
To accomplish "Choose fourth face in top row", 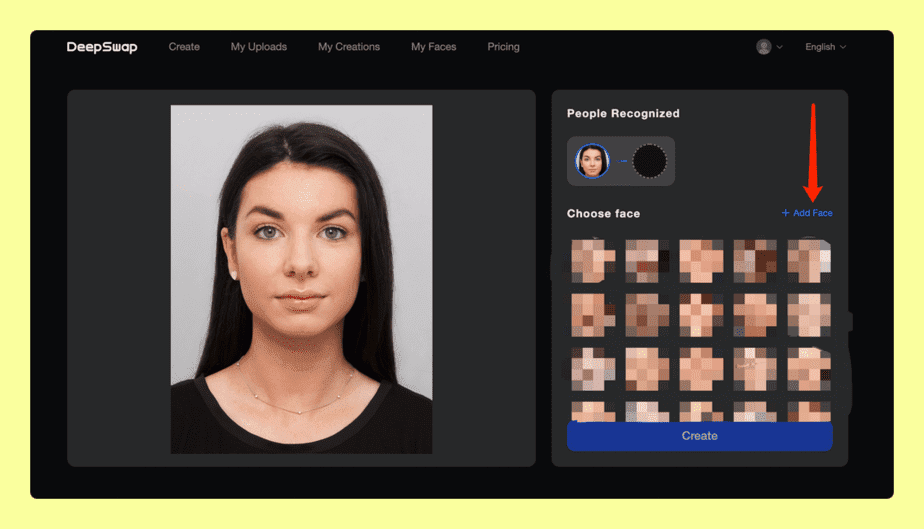I will click(755, 260).
